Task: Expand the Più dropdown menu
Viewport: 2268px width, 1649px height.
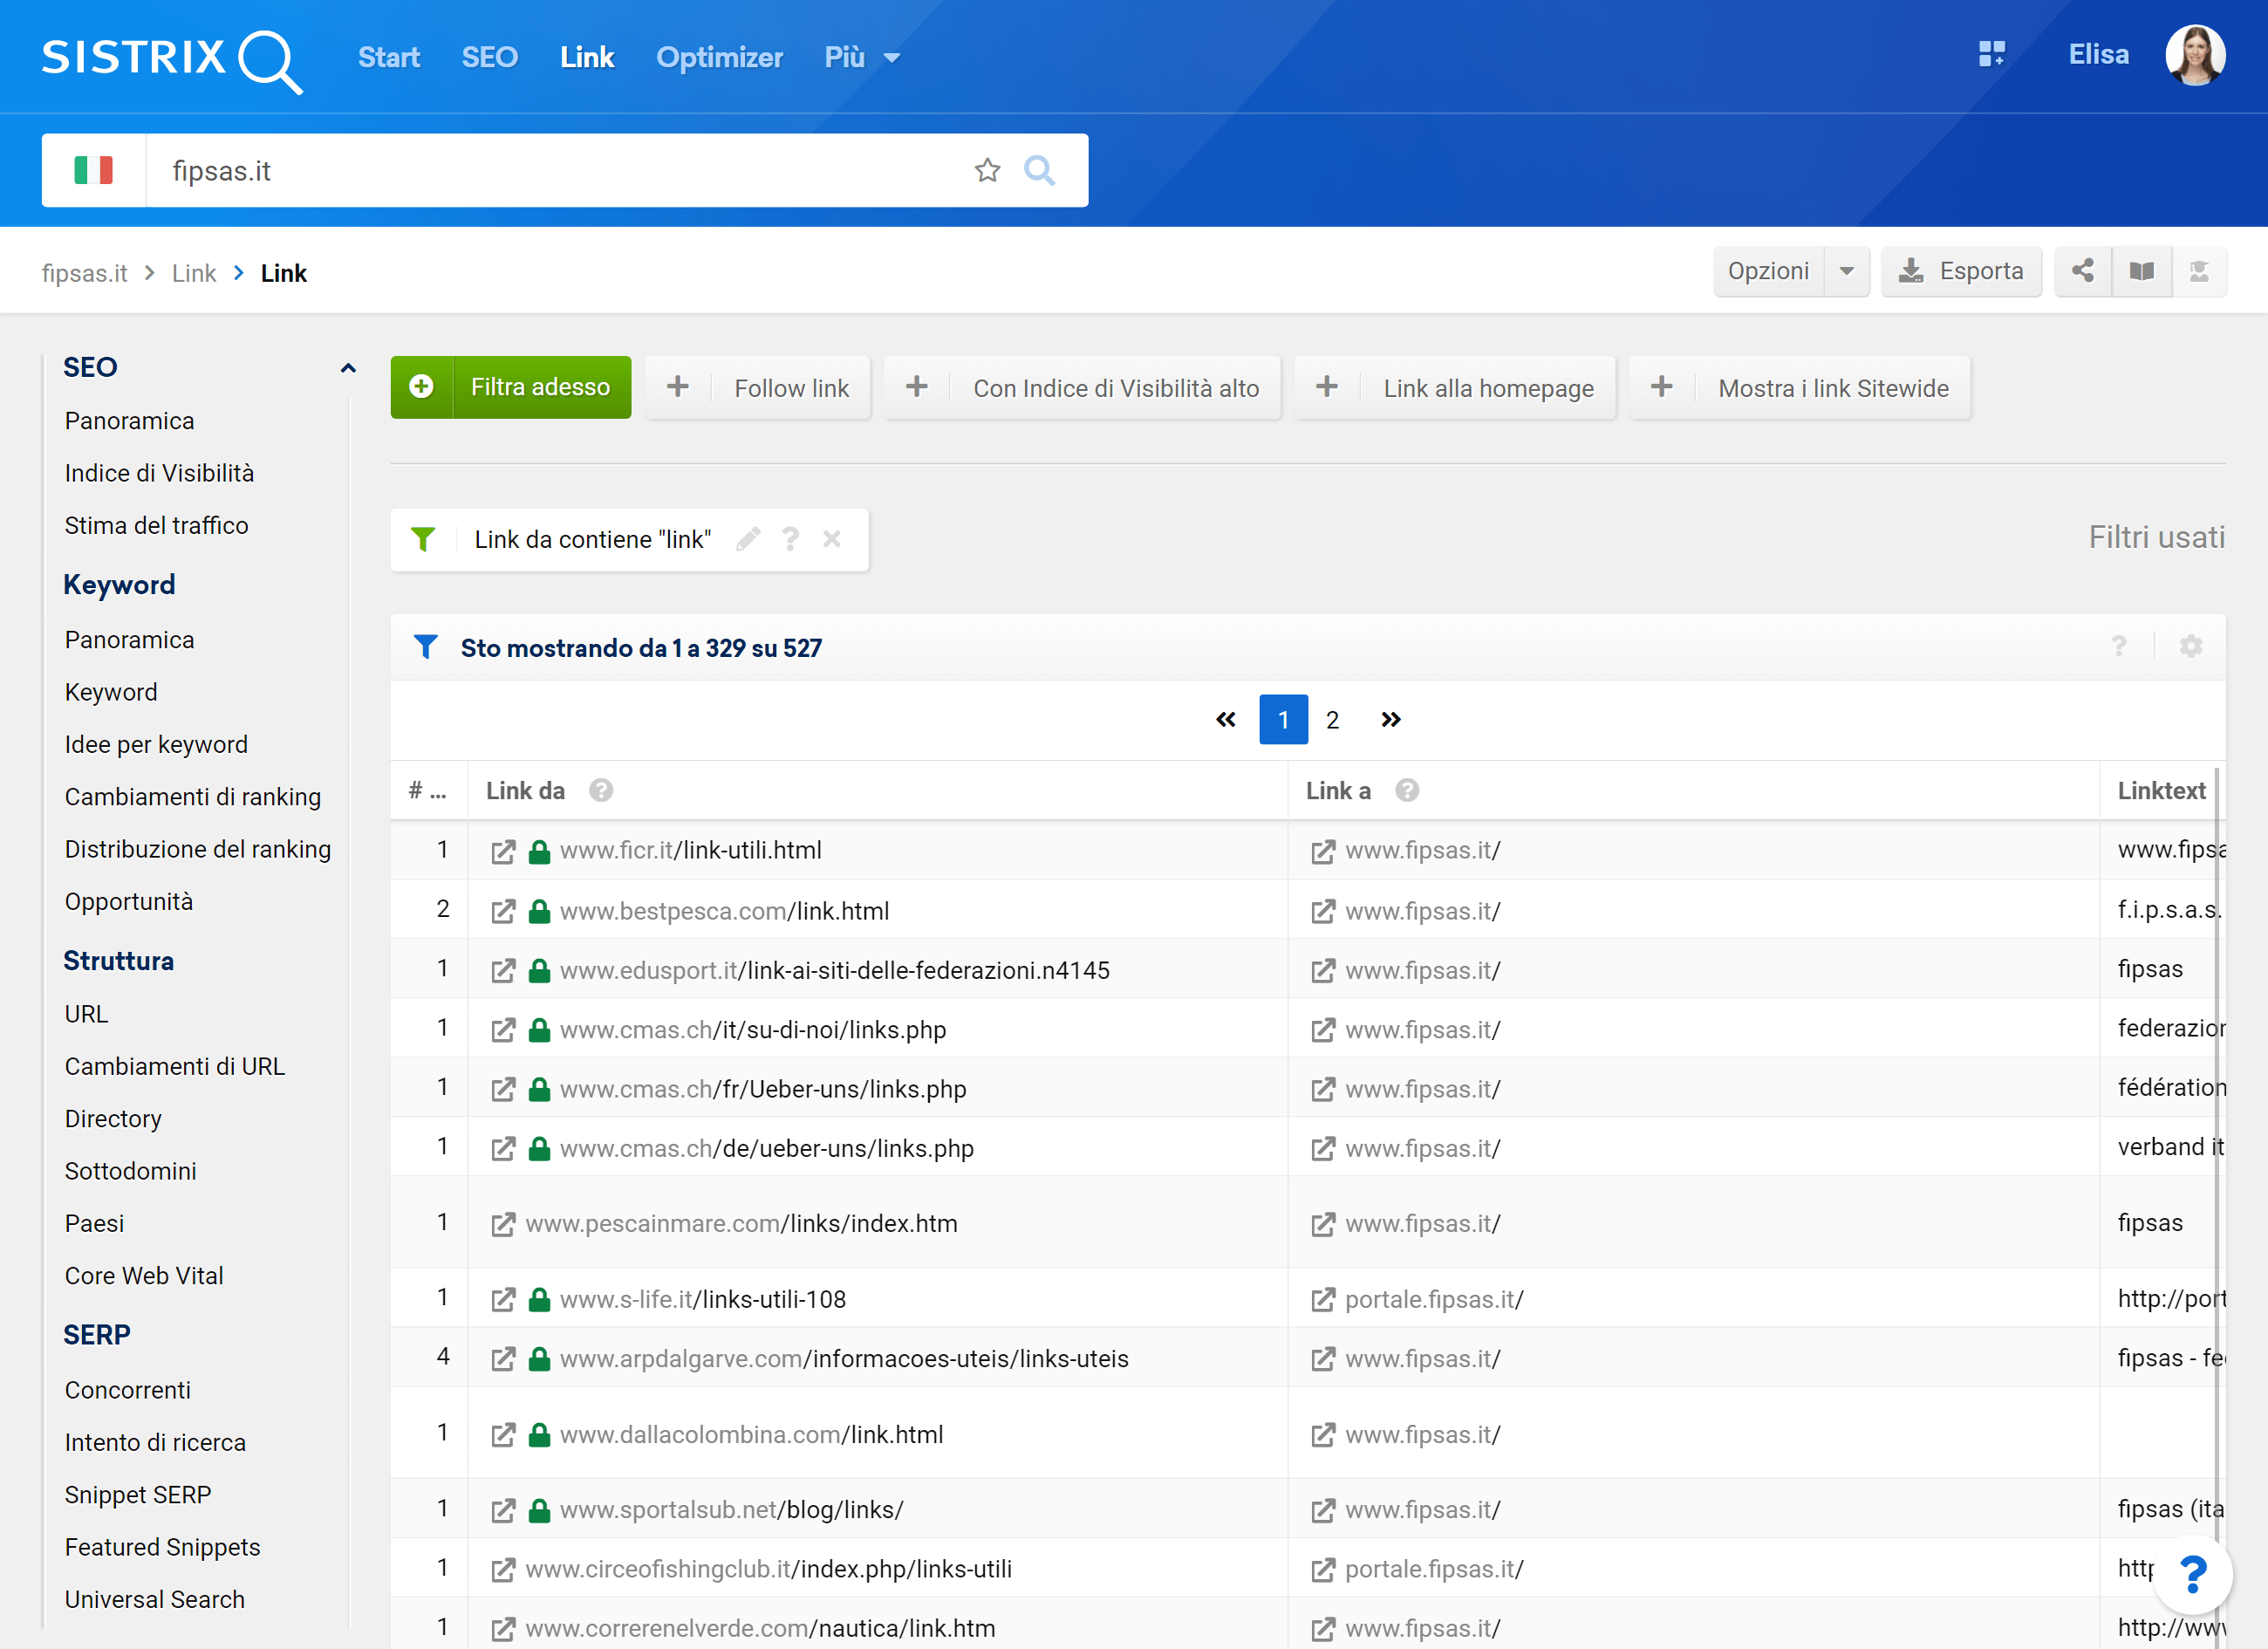Action: (862, 57)
